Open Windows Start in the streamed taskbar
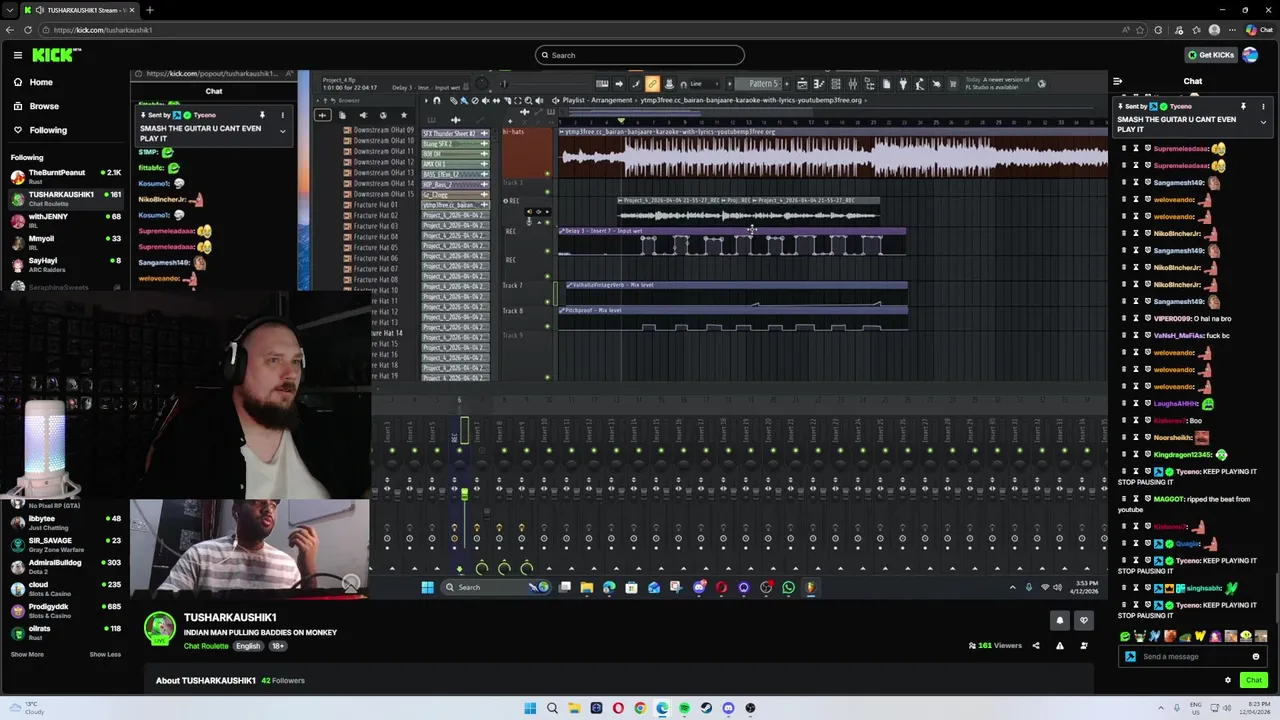The height and width of the screenshot is (720, 1280). [x=427, y=587]
